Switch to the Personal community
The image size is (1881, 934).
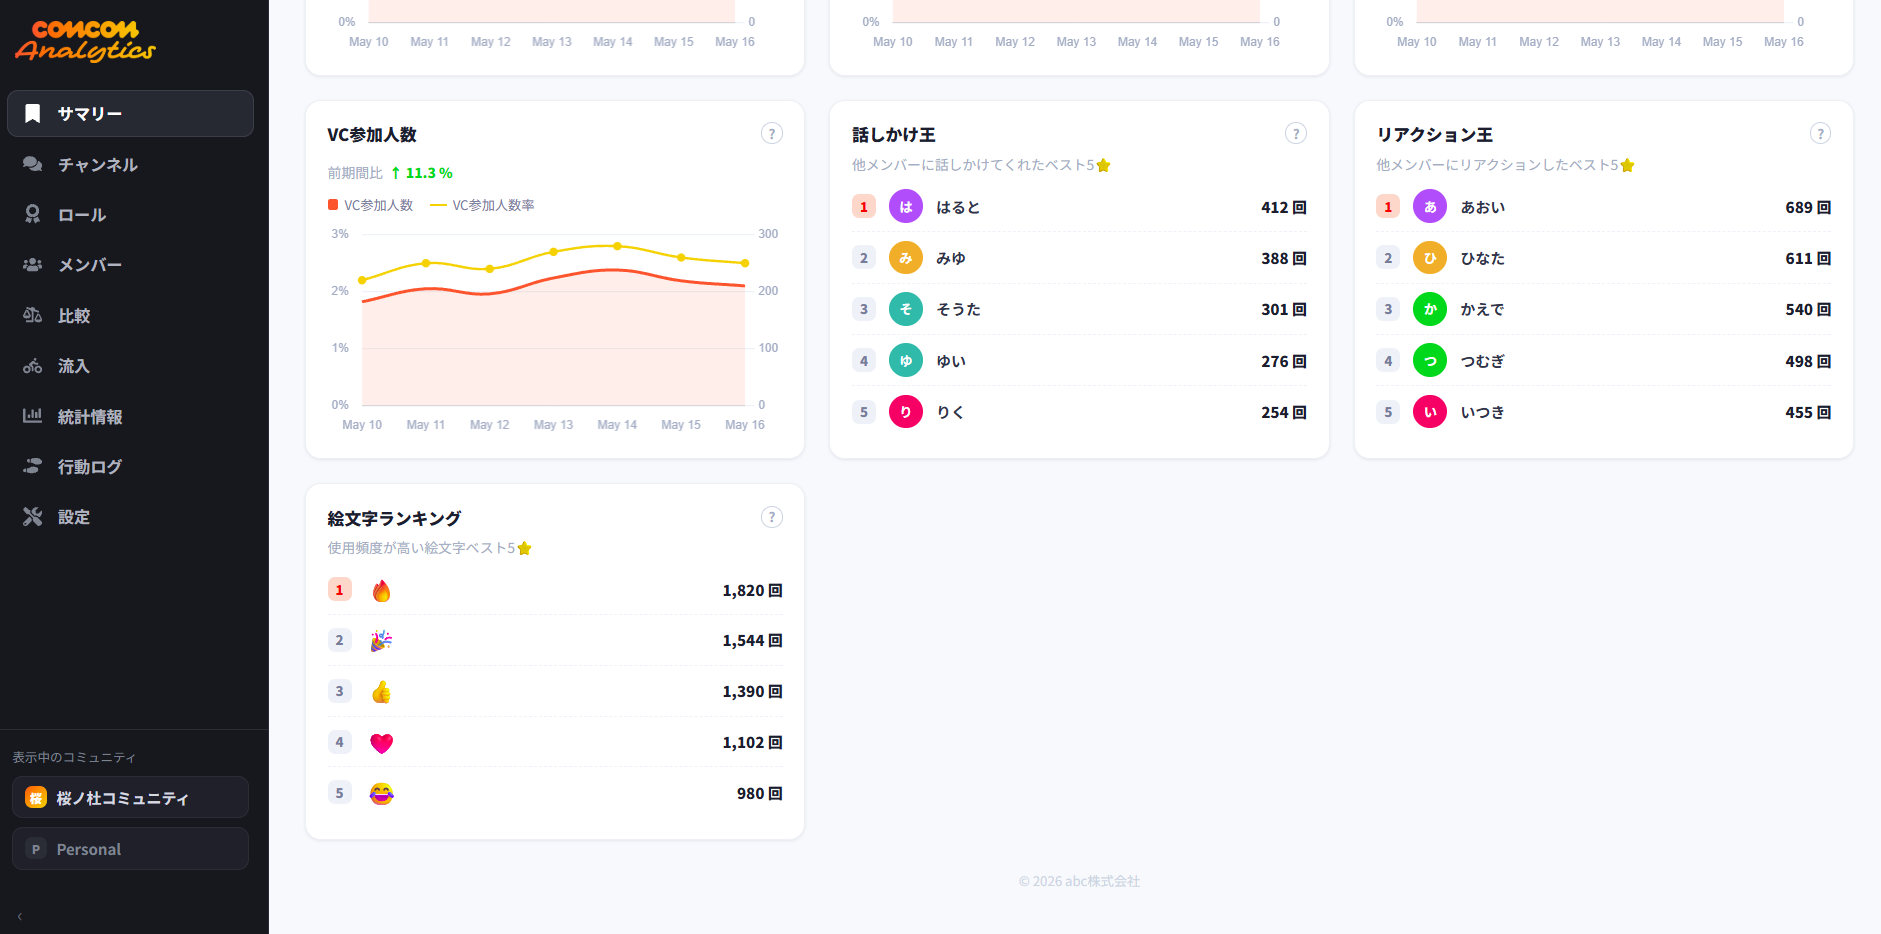pyautogui.click(x=130, y=849)
